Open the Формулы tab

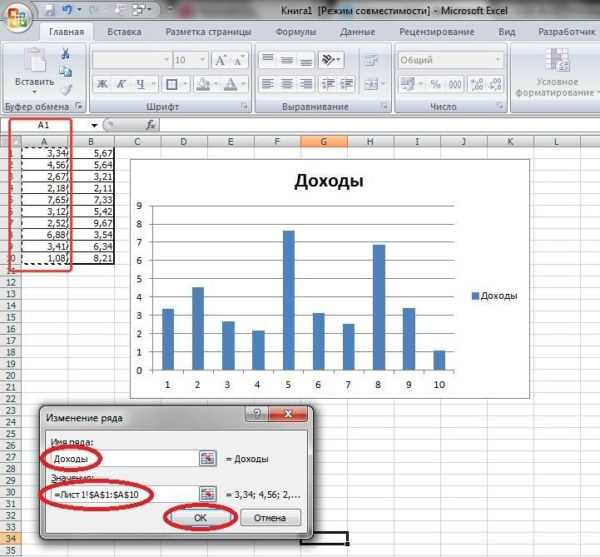[296, 32]
